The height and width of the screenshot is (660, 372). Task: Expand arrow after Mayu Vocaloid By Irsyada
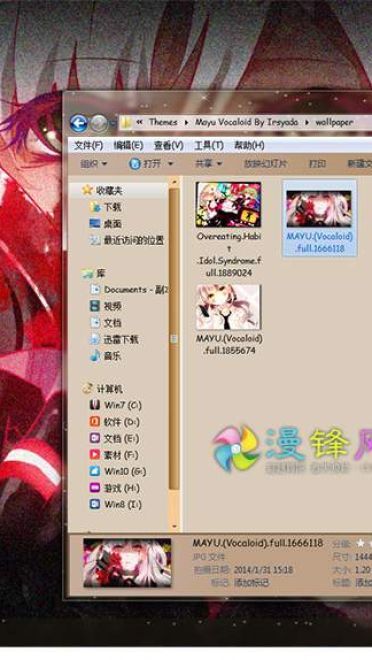tap(307, 122)
